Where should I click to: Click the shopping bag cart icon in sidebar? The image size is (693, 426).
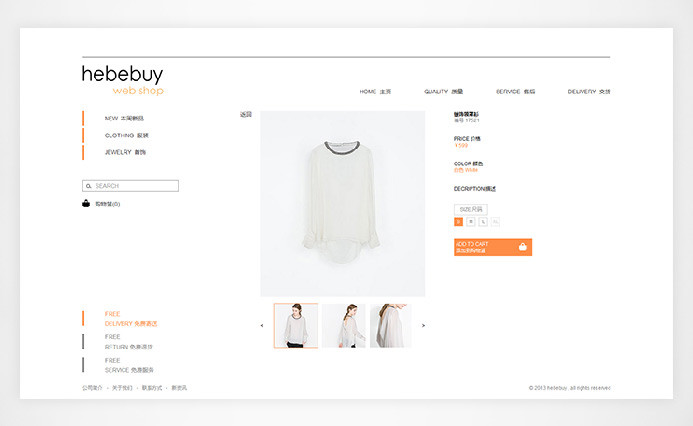[x=86, y=203]
